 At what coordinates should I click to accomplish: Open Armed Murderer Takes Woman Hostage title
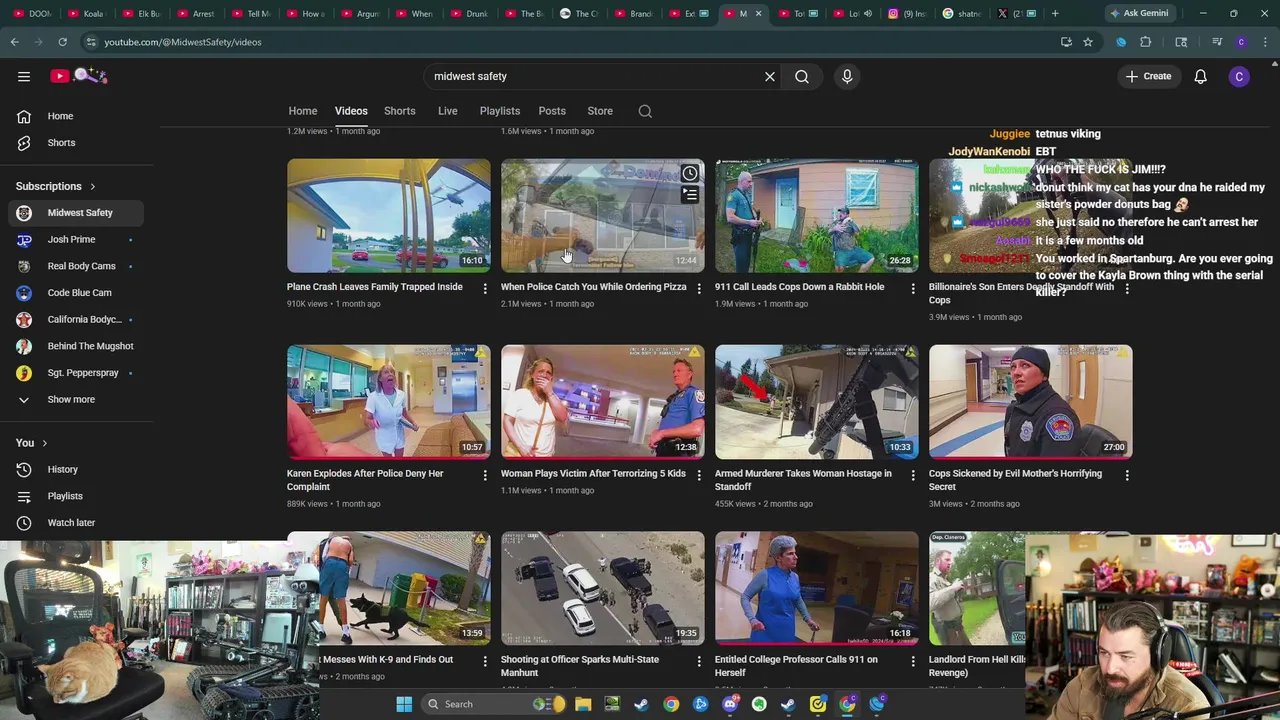click(803, 480)
